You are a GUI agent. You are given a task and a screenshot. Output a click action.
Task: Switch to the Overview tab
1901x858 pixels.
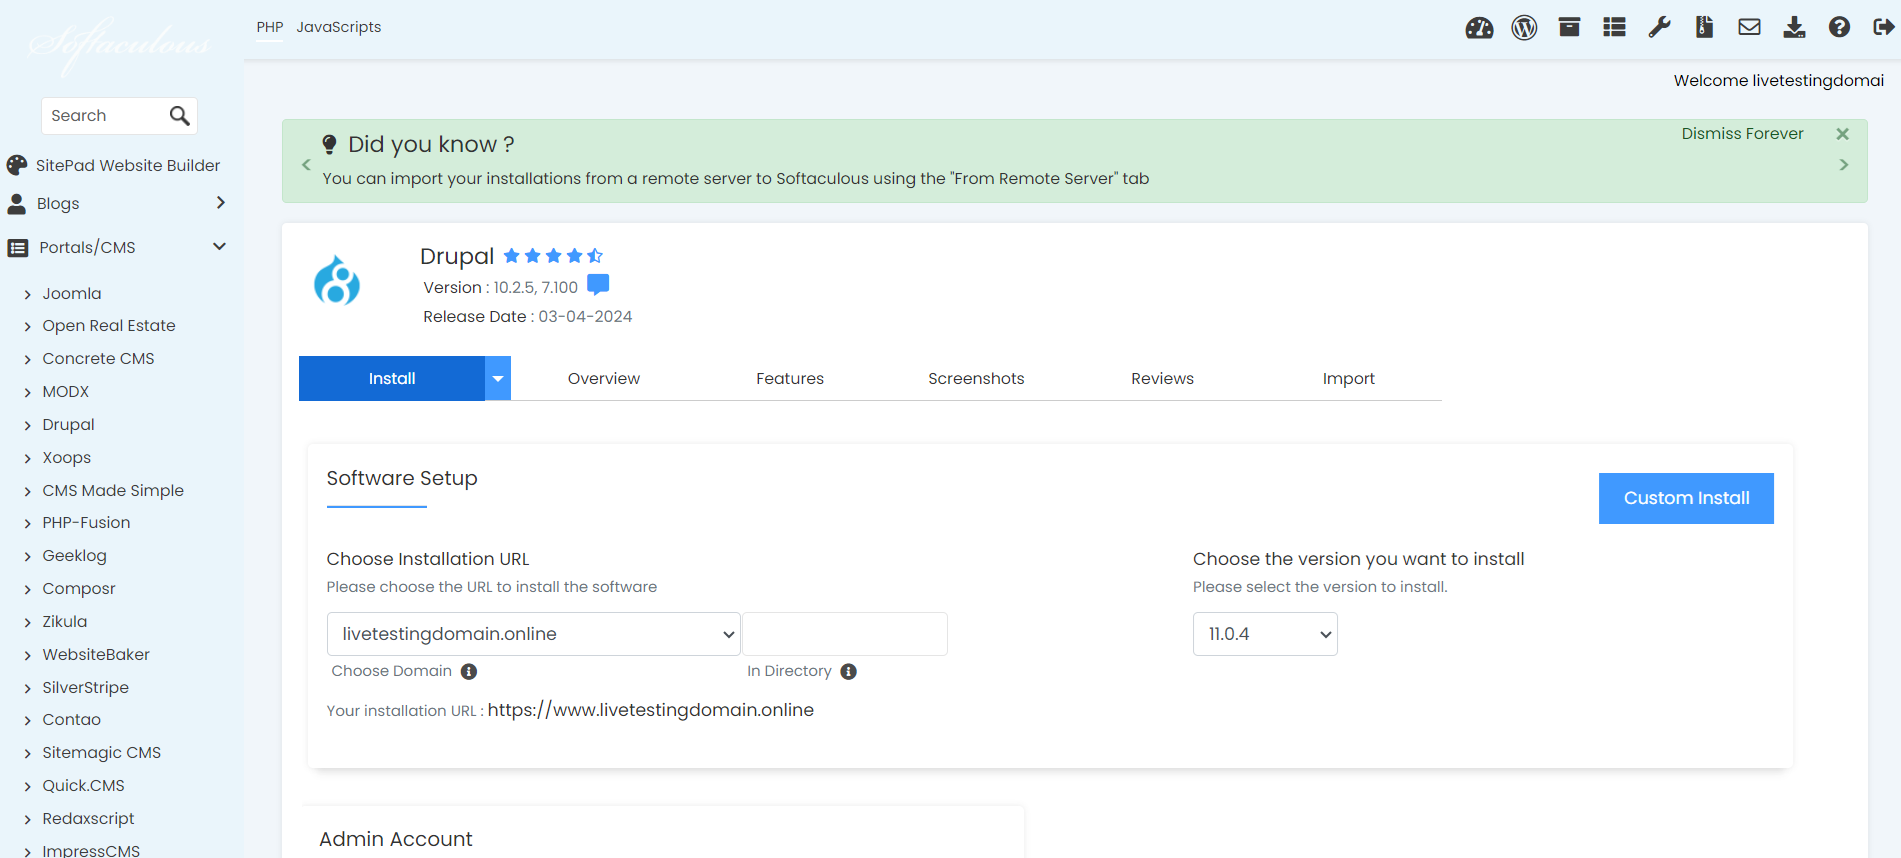604,379
